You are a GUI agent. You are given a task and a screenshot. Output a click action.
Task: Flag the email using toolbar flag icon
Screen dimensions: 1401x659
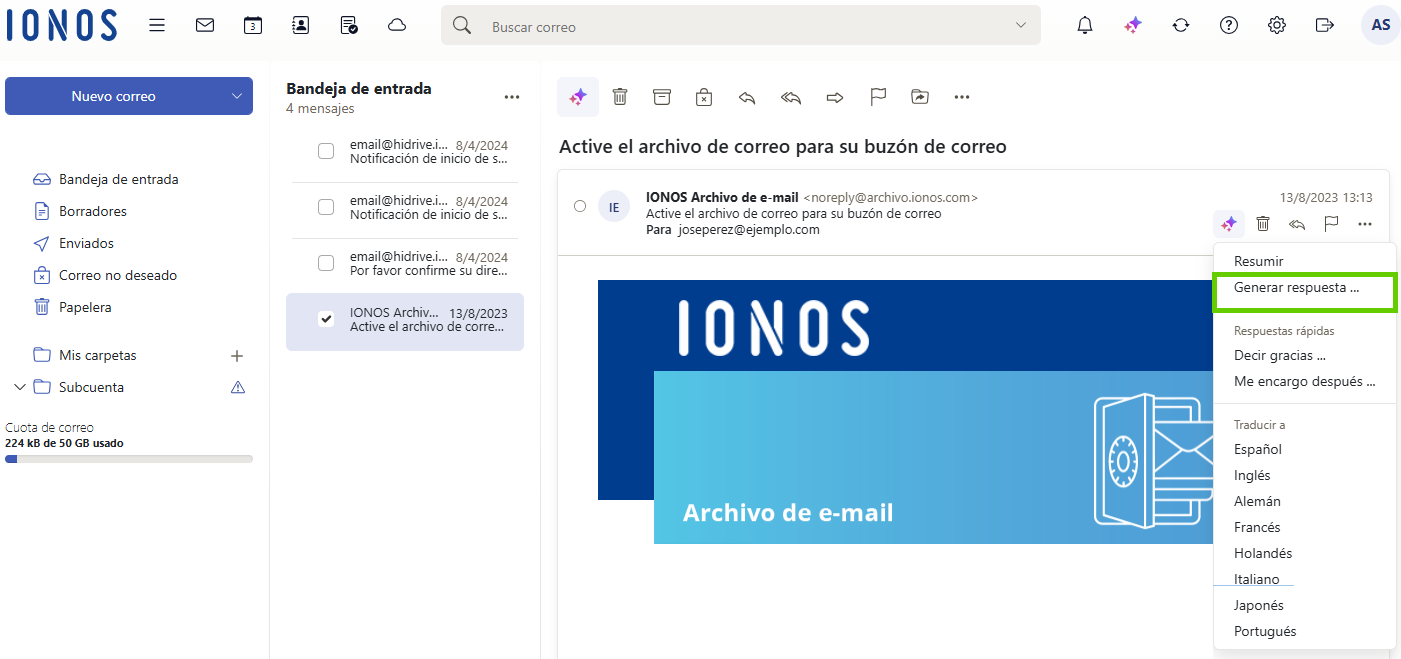pyautogui.click(x=878, y=97)
